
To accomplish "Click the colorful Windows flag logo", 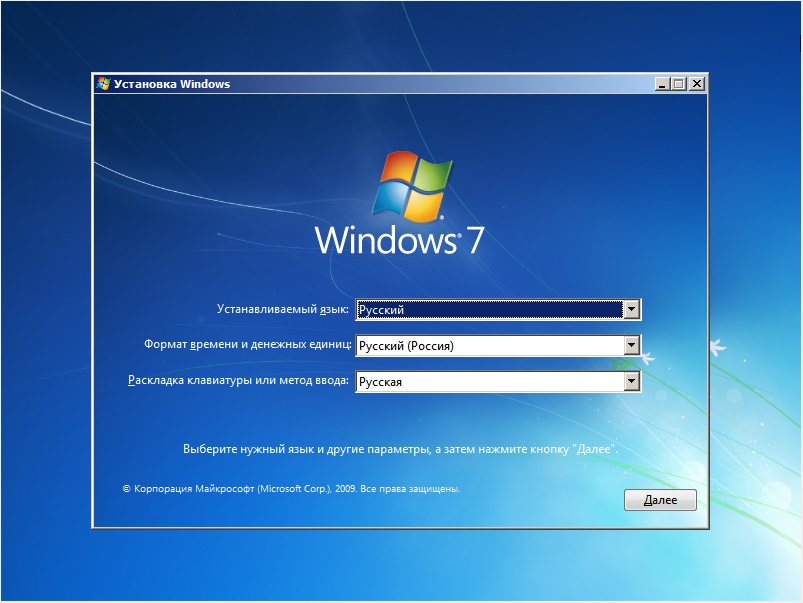I will click(x=410, y=187).
